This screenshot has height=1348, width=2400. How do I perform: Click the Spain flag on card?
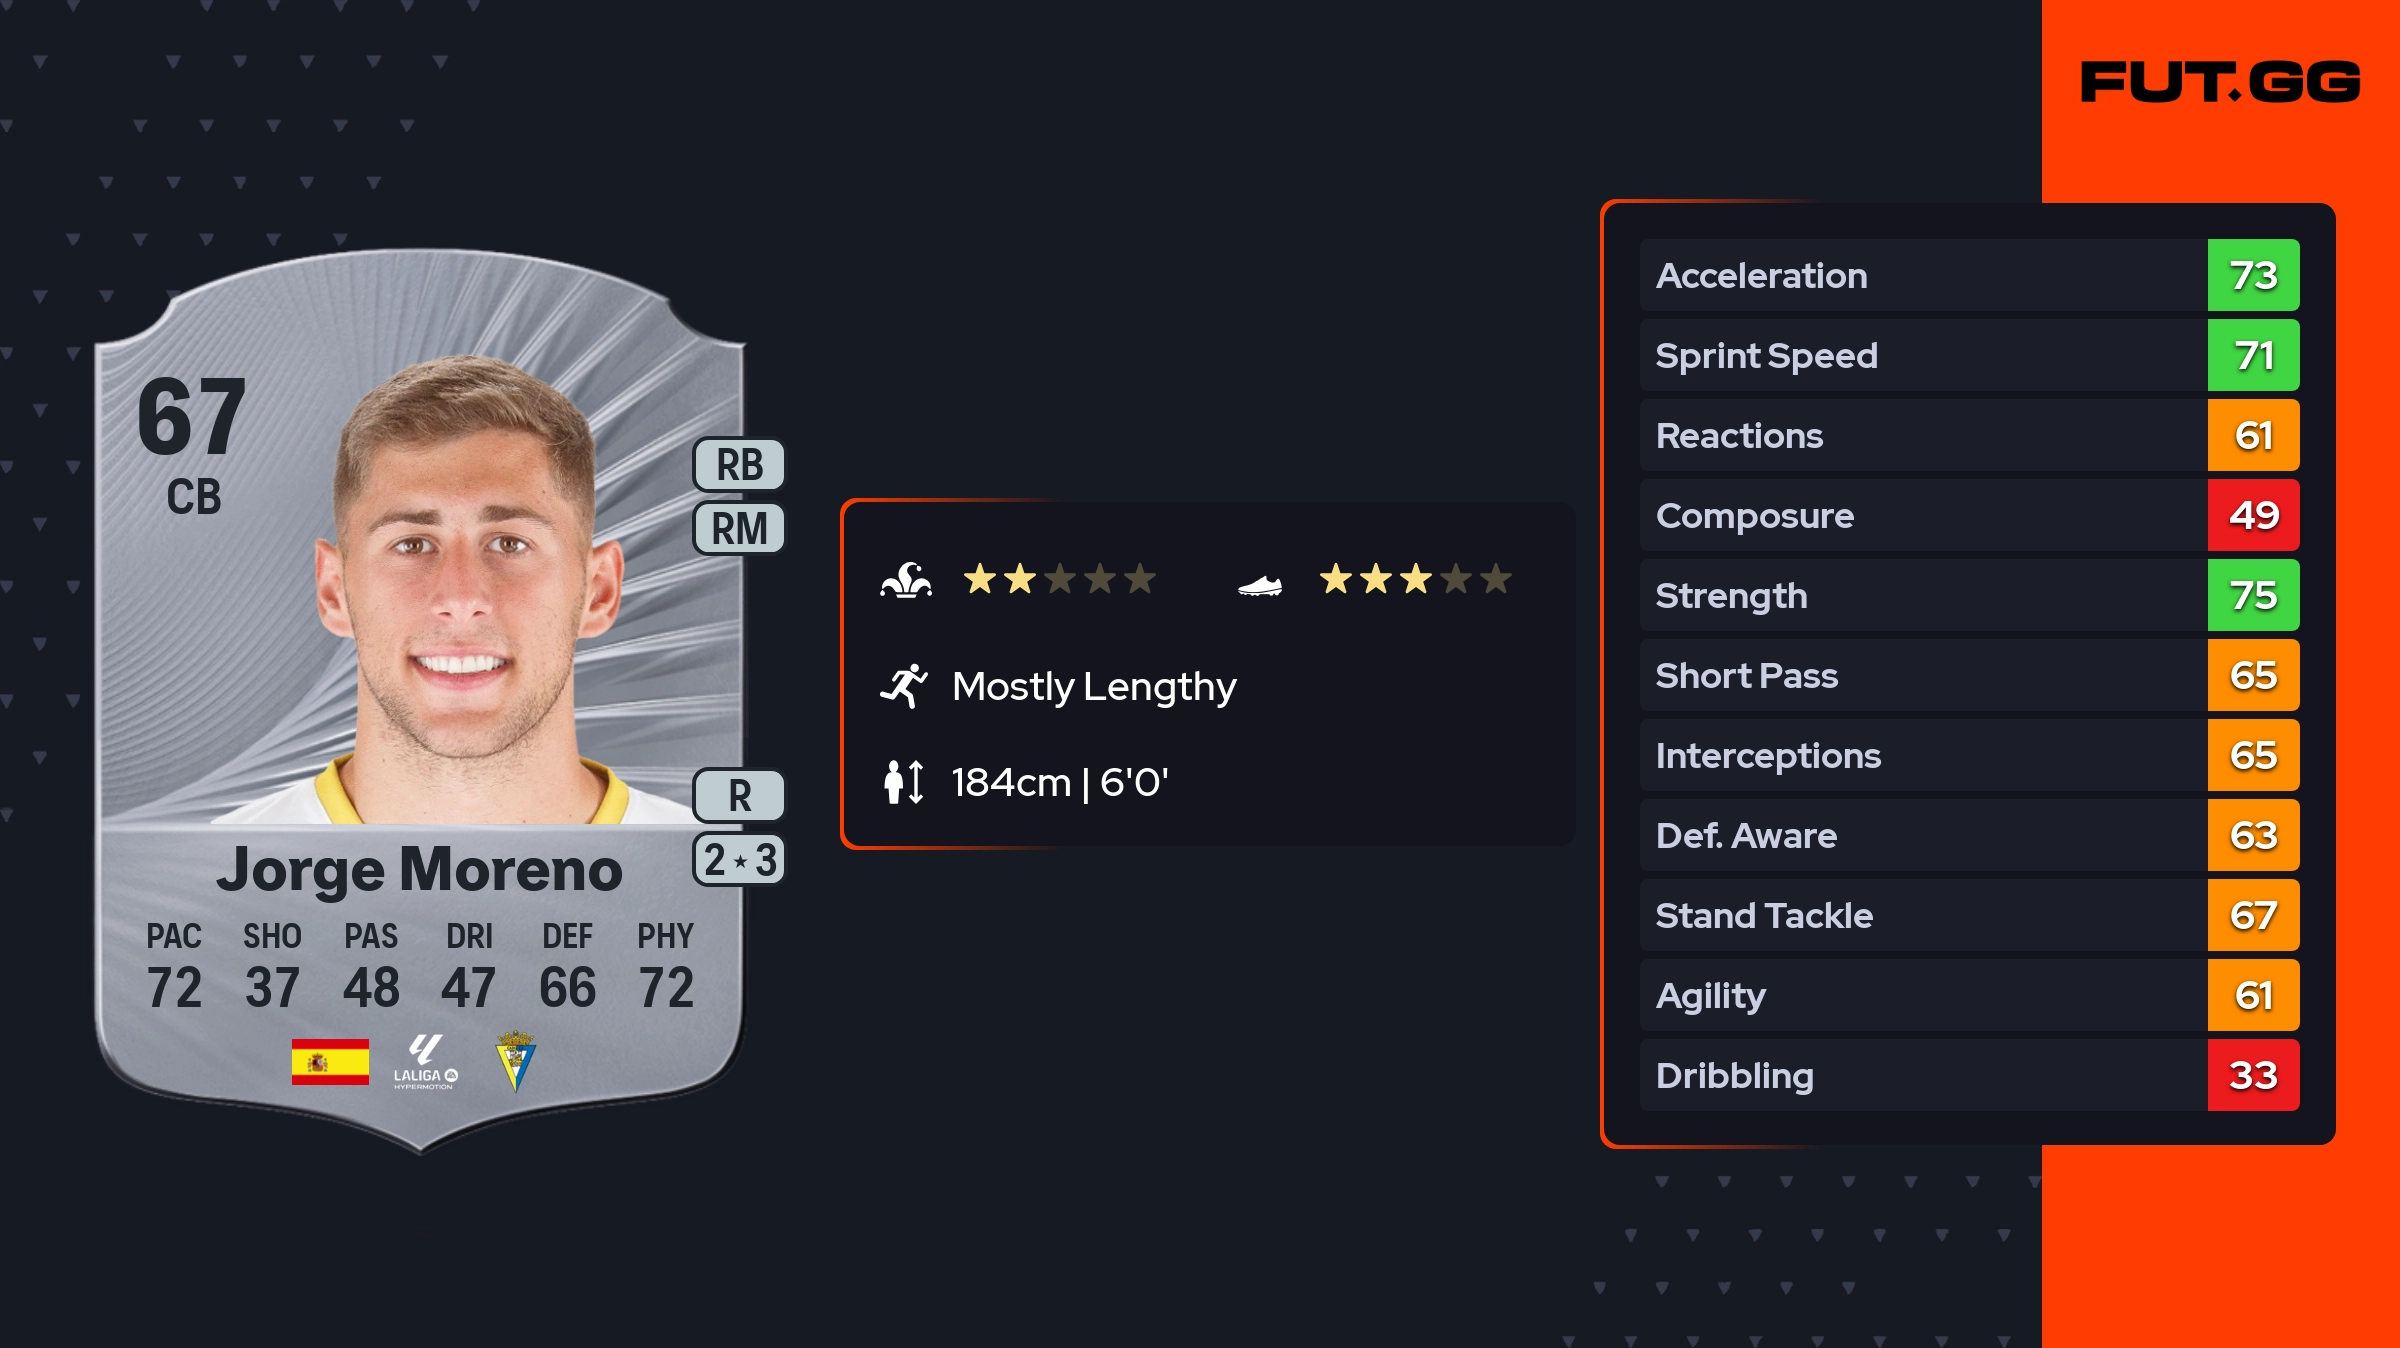pyautogui.click(x=330, y=1062)
